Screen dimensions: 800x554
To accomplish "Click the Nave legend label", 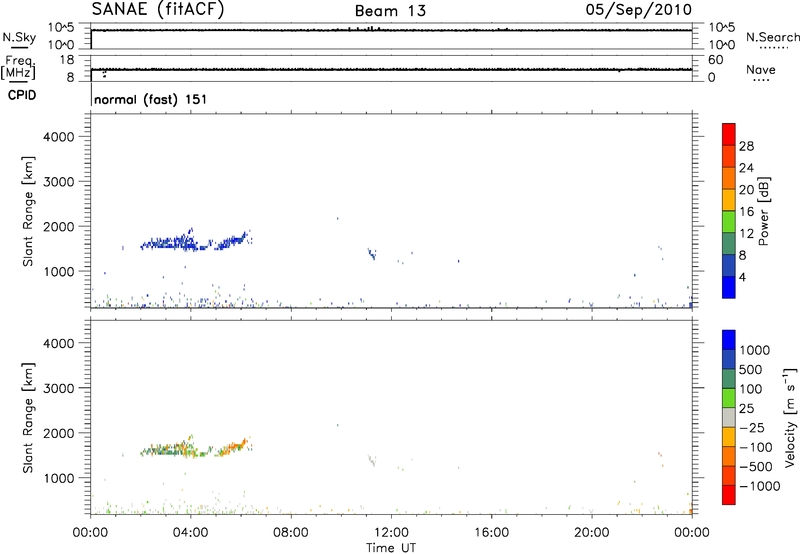I will click(761, 70).
